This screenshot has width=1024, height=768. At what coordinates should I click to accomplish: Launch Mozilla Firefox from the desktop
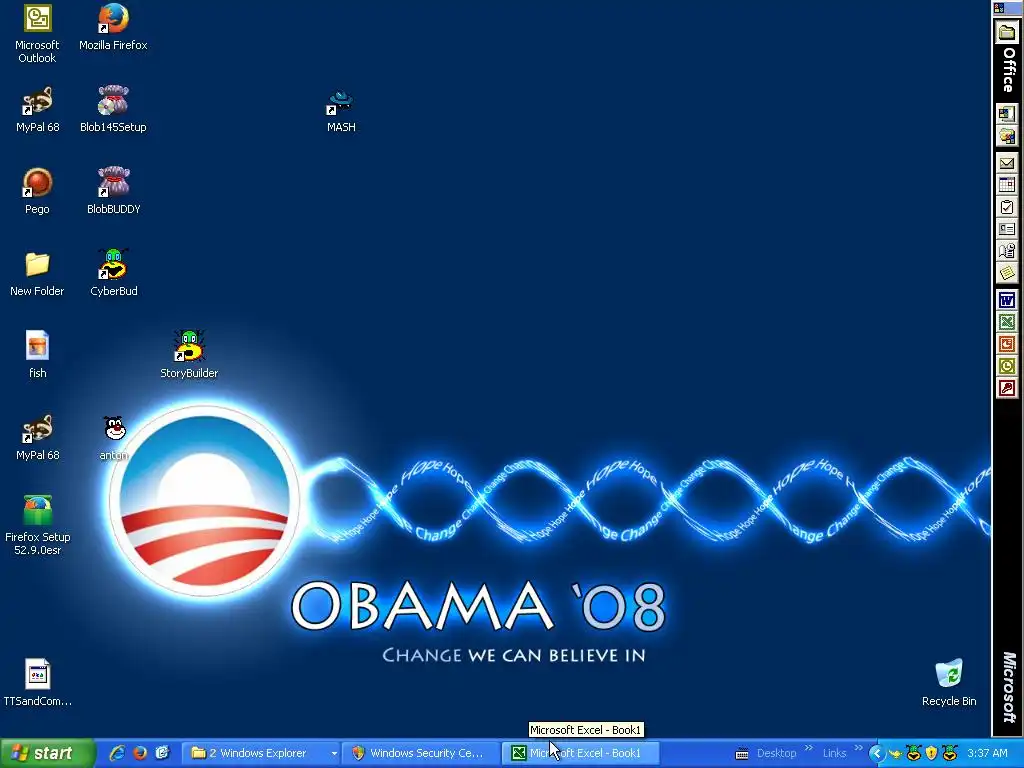[x=113, y=27]
